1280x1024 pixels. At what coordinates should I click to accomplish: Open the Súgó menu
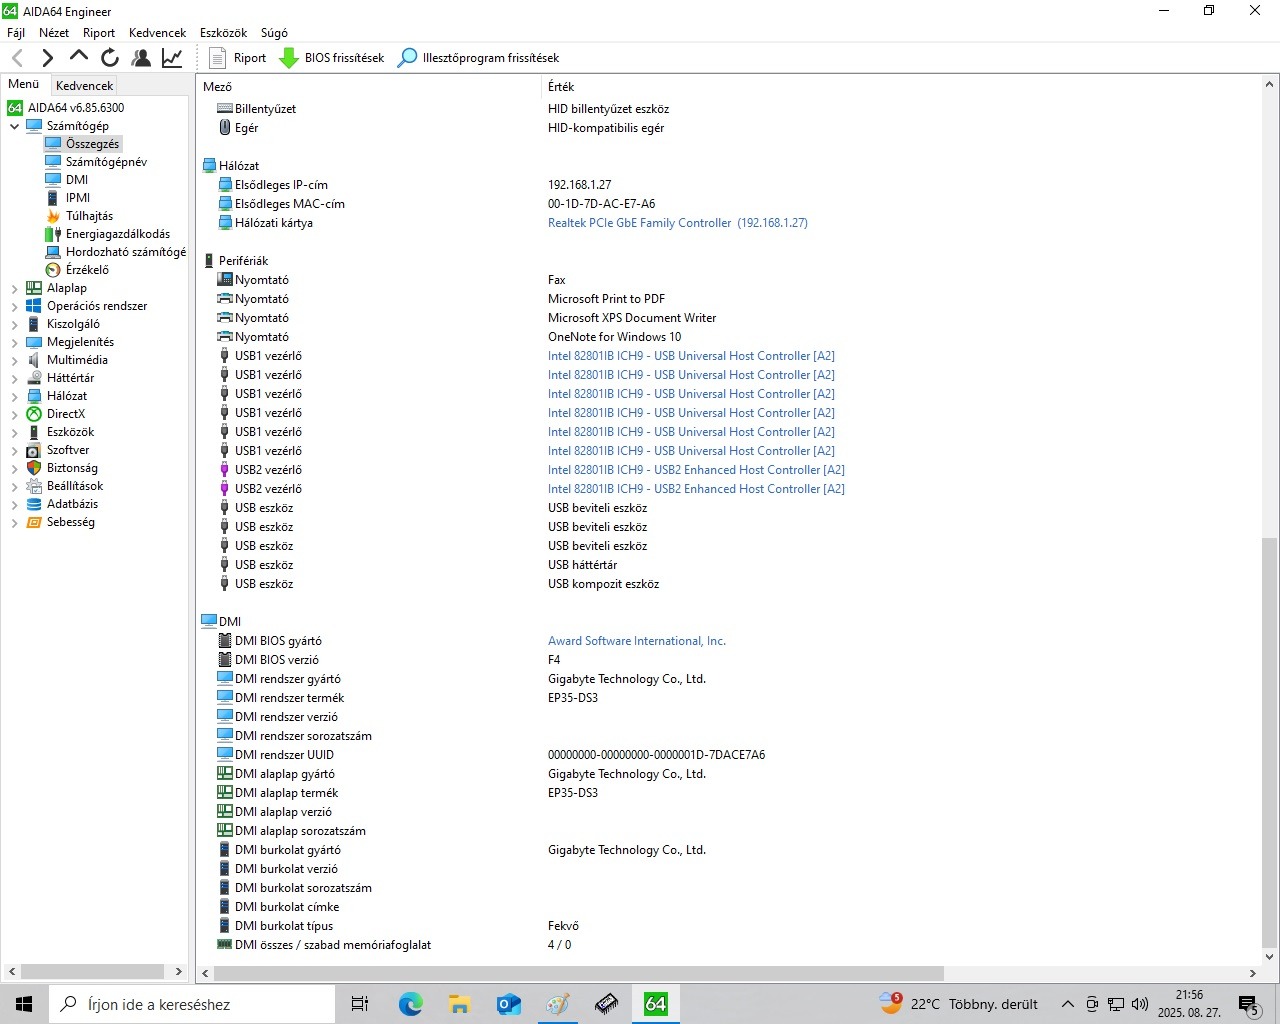point(274,33)
